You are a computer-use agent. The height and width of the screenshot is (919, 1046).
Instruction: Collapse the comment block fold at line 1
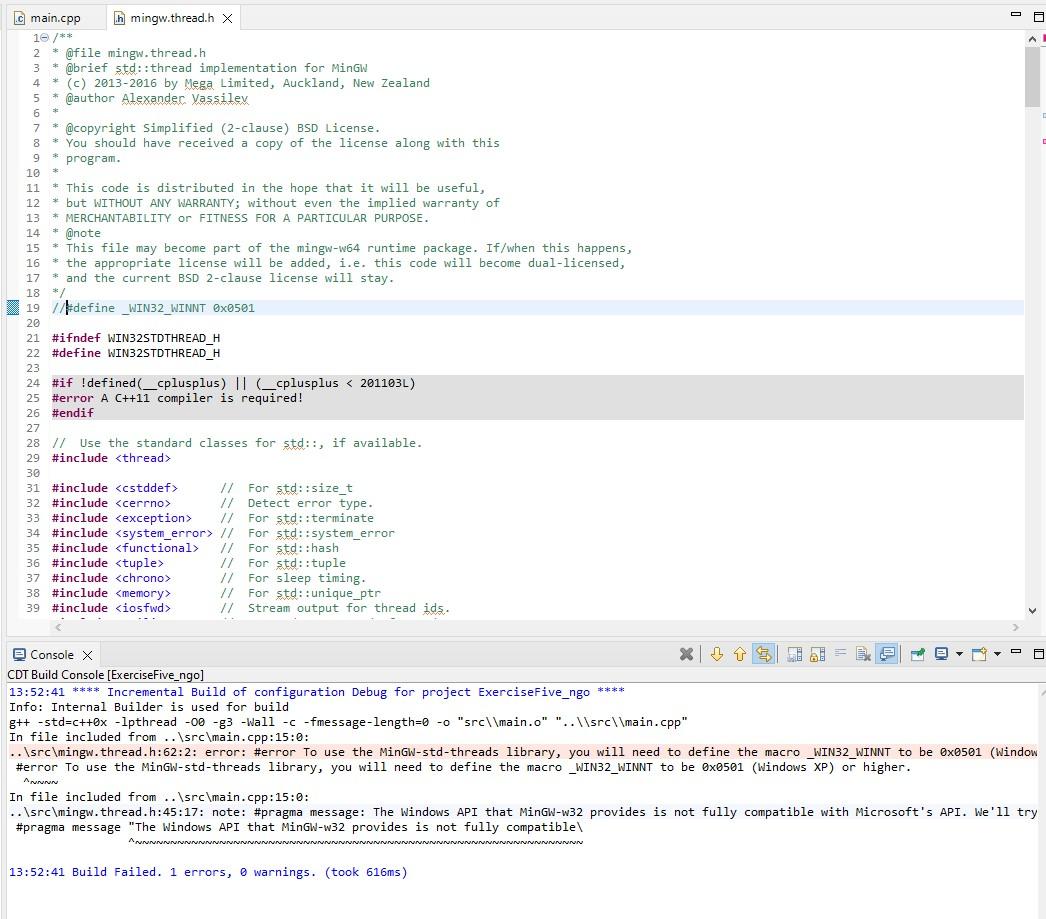(45, 38)
